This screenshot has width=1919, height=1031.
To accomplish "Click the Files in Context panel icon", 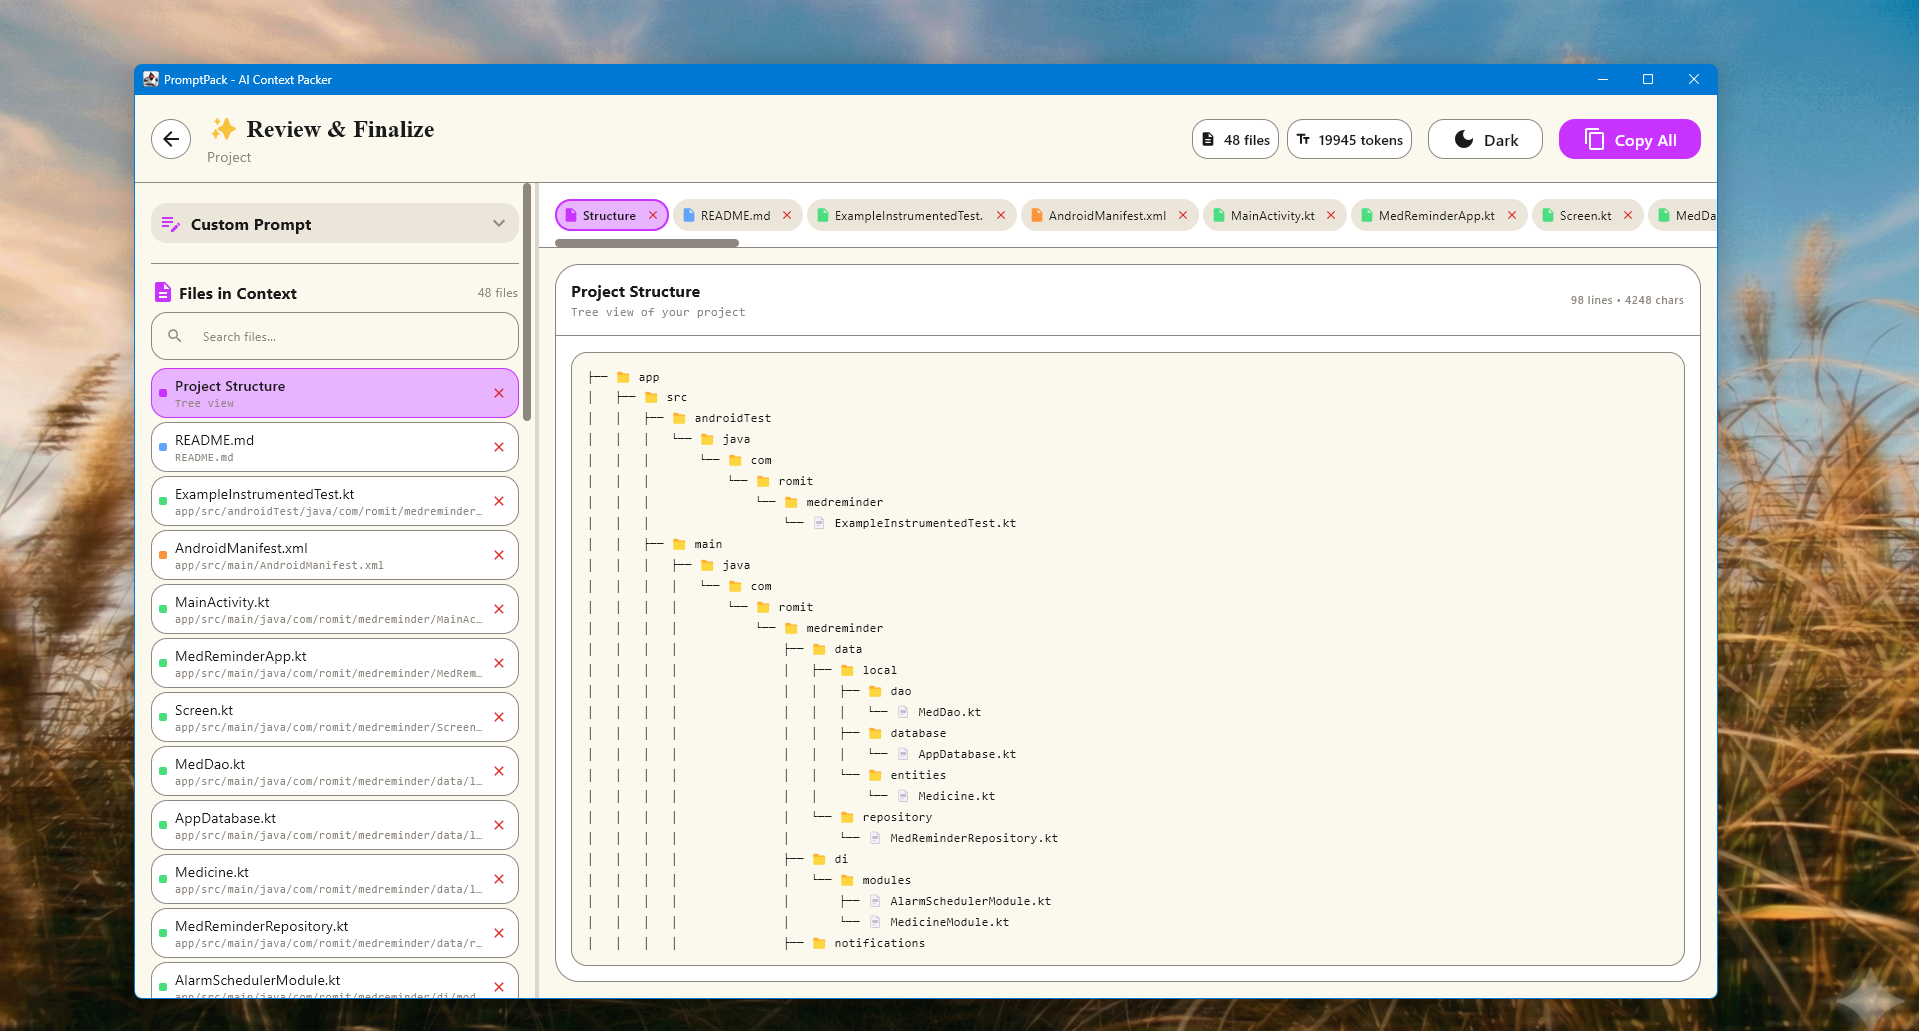I will tap(162, 292).
